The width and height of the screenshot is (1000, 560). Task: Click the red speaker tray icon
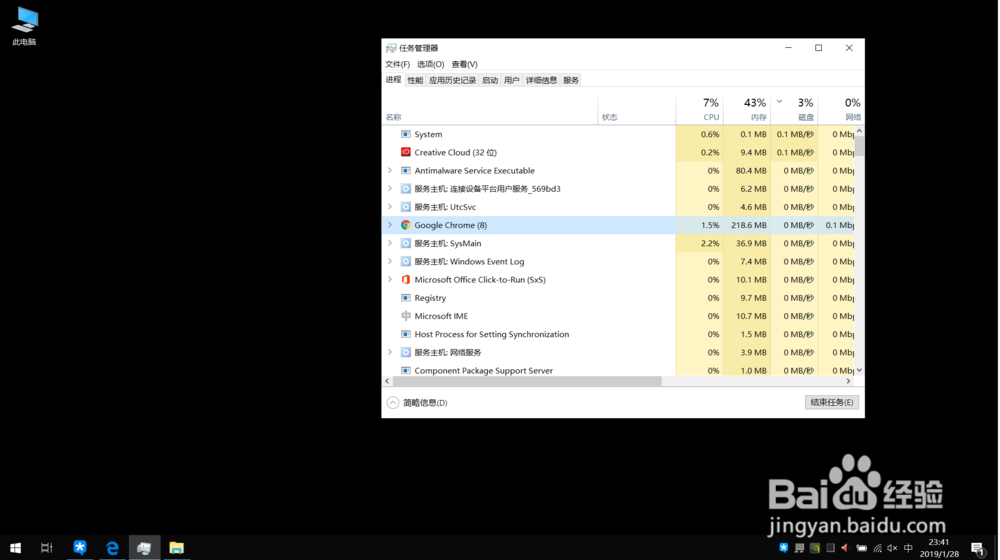tap(845, 548)
